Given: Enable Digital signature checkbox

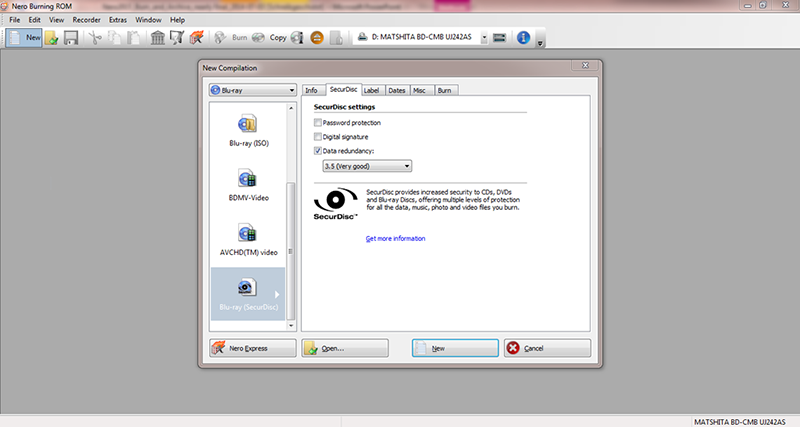Looking at the screenshot, I should point(318,137).
